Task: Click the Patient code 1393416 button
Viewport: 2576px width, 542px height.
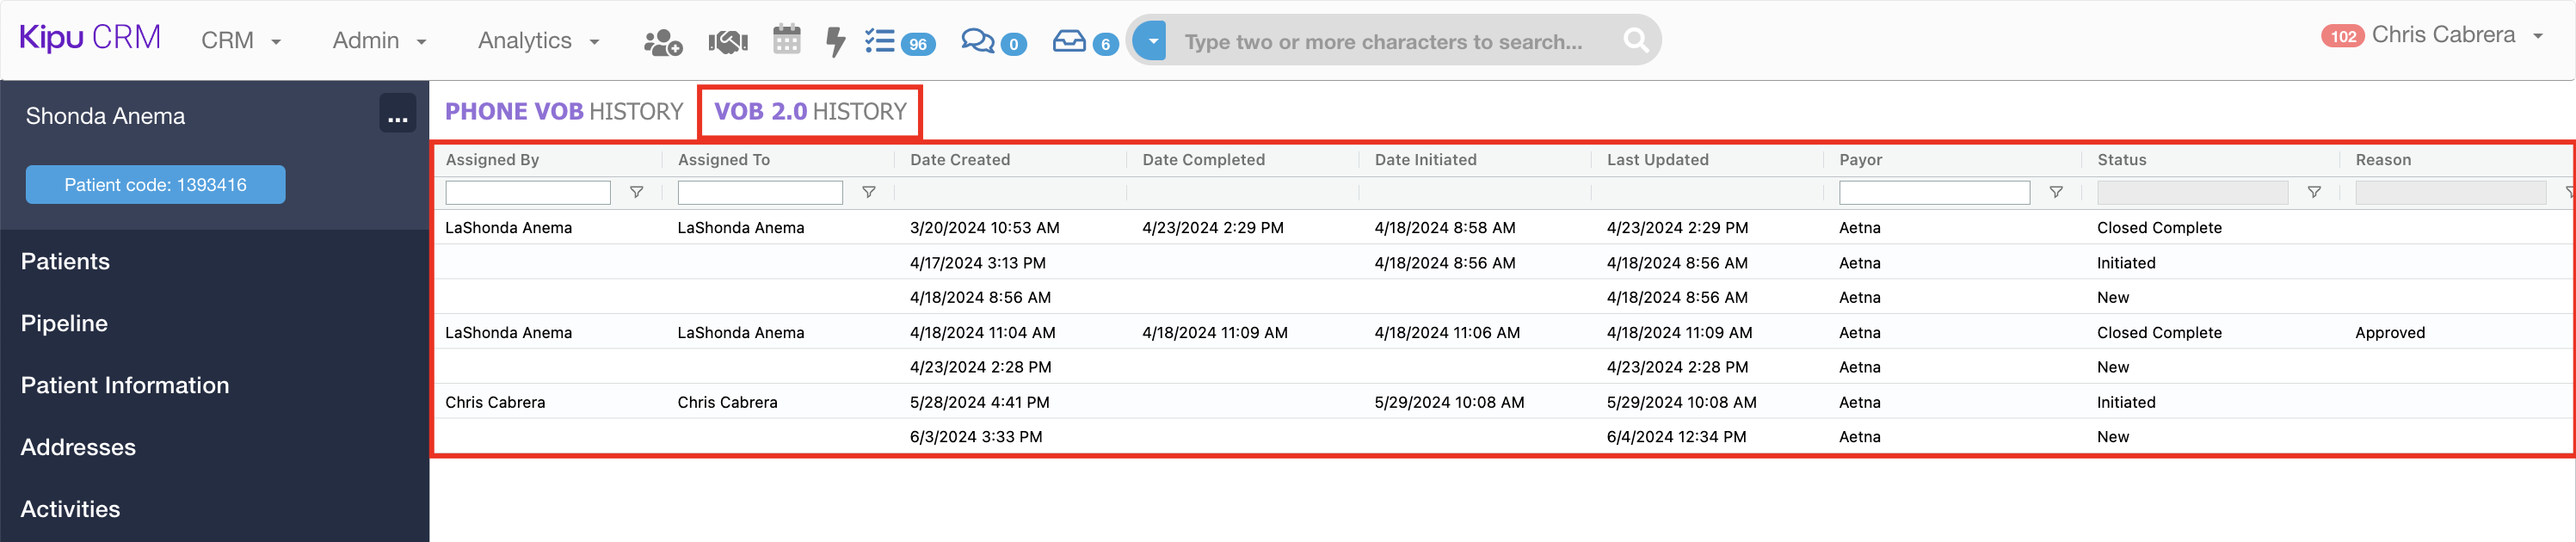Action: 155,185
